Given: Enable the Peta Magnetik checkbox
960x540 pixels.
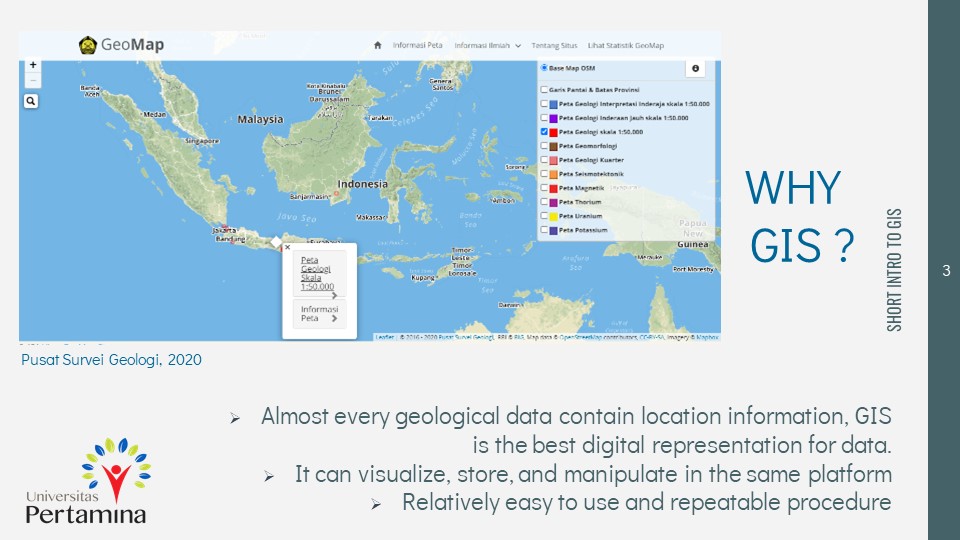Looking at the screenshot, I should click(x=544, y=188).
